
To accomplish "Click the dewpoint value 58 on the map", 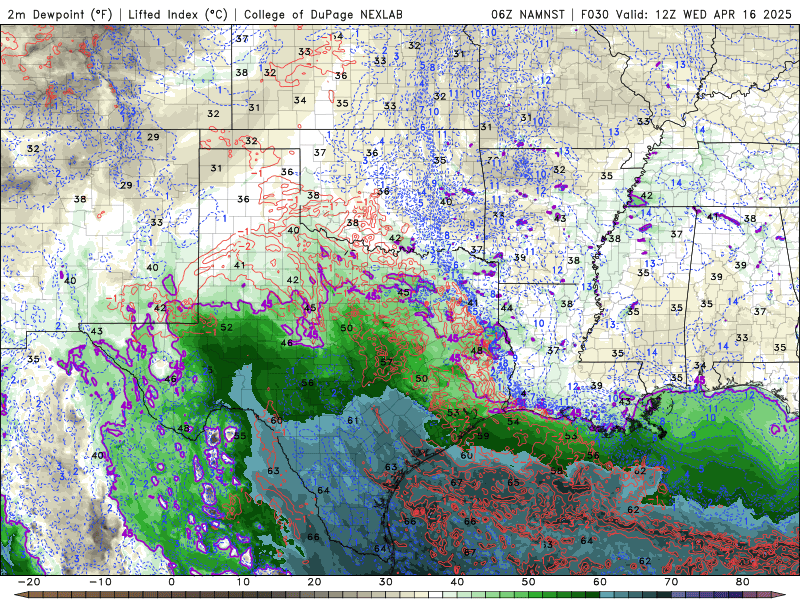I will click(557, 470).
